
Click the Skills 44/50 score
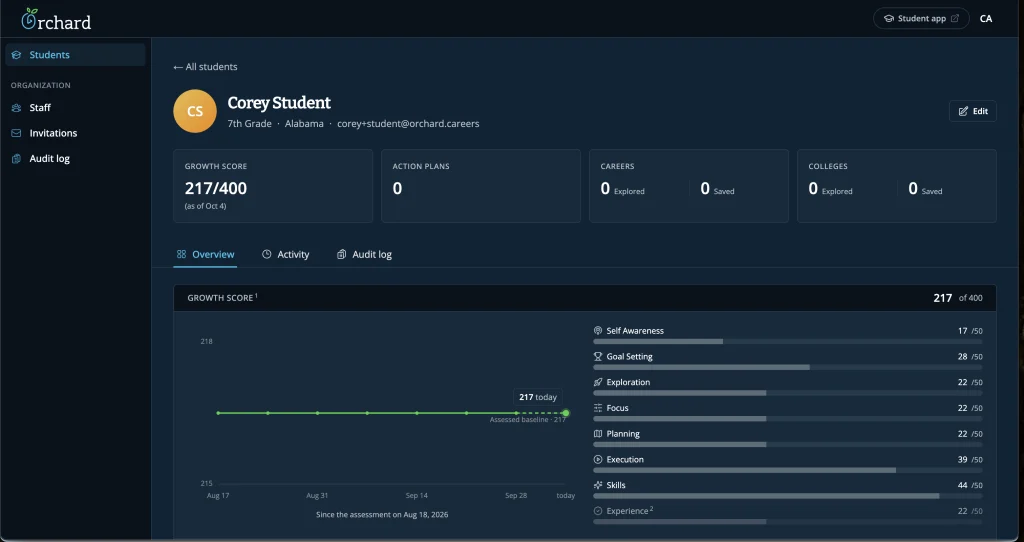(x=970, y=485)
